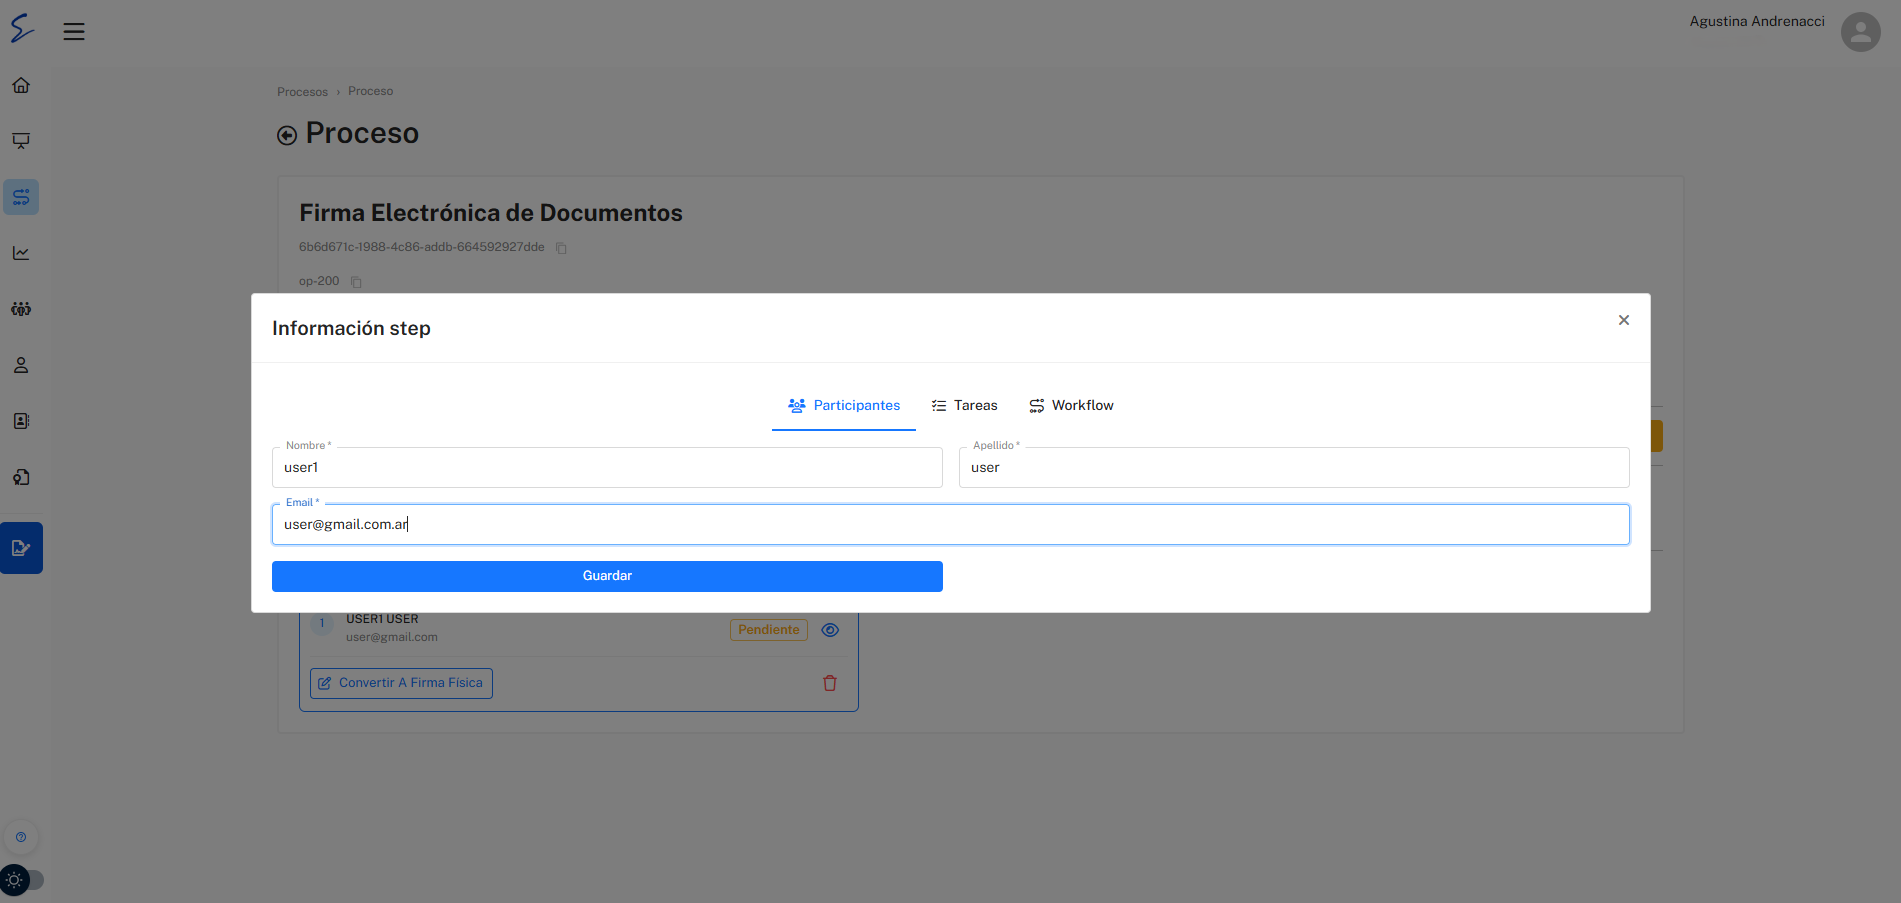Open the document history sidebar icon
This screenshot has width=1901, height=903.
click(x=21, y=477)
